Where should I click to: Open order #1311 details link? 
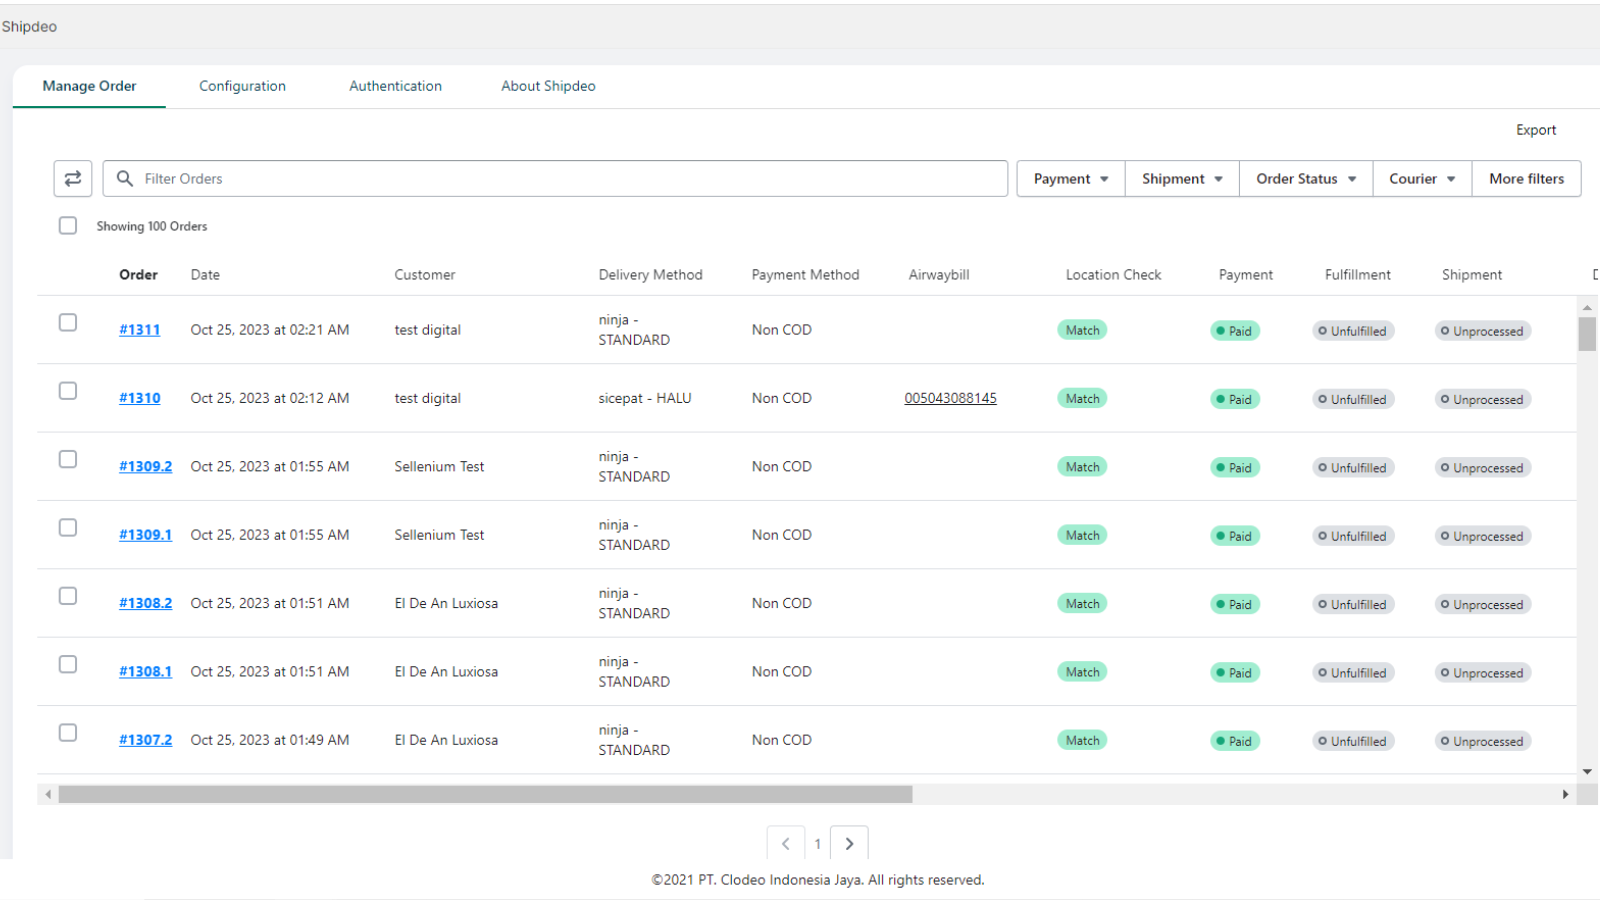point(139,329)
